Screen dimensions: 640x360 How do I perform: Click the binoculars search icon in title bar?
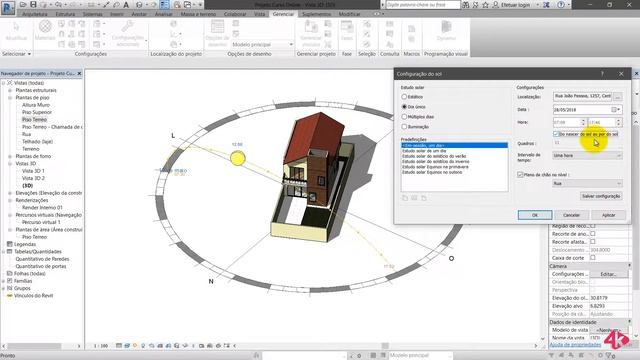466,5
